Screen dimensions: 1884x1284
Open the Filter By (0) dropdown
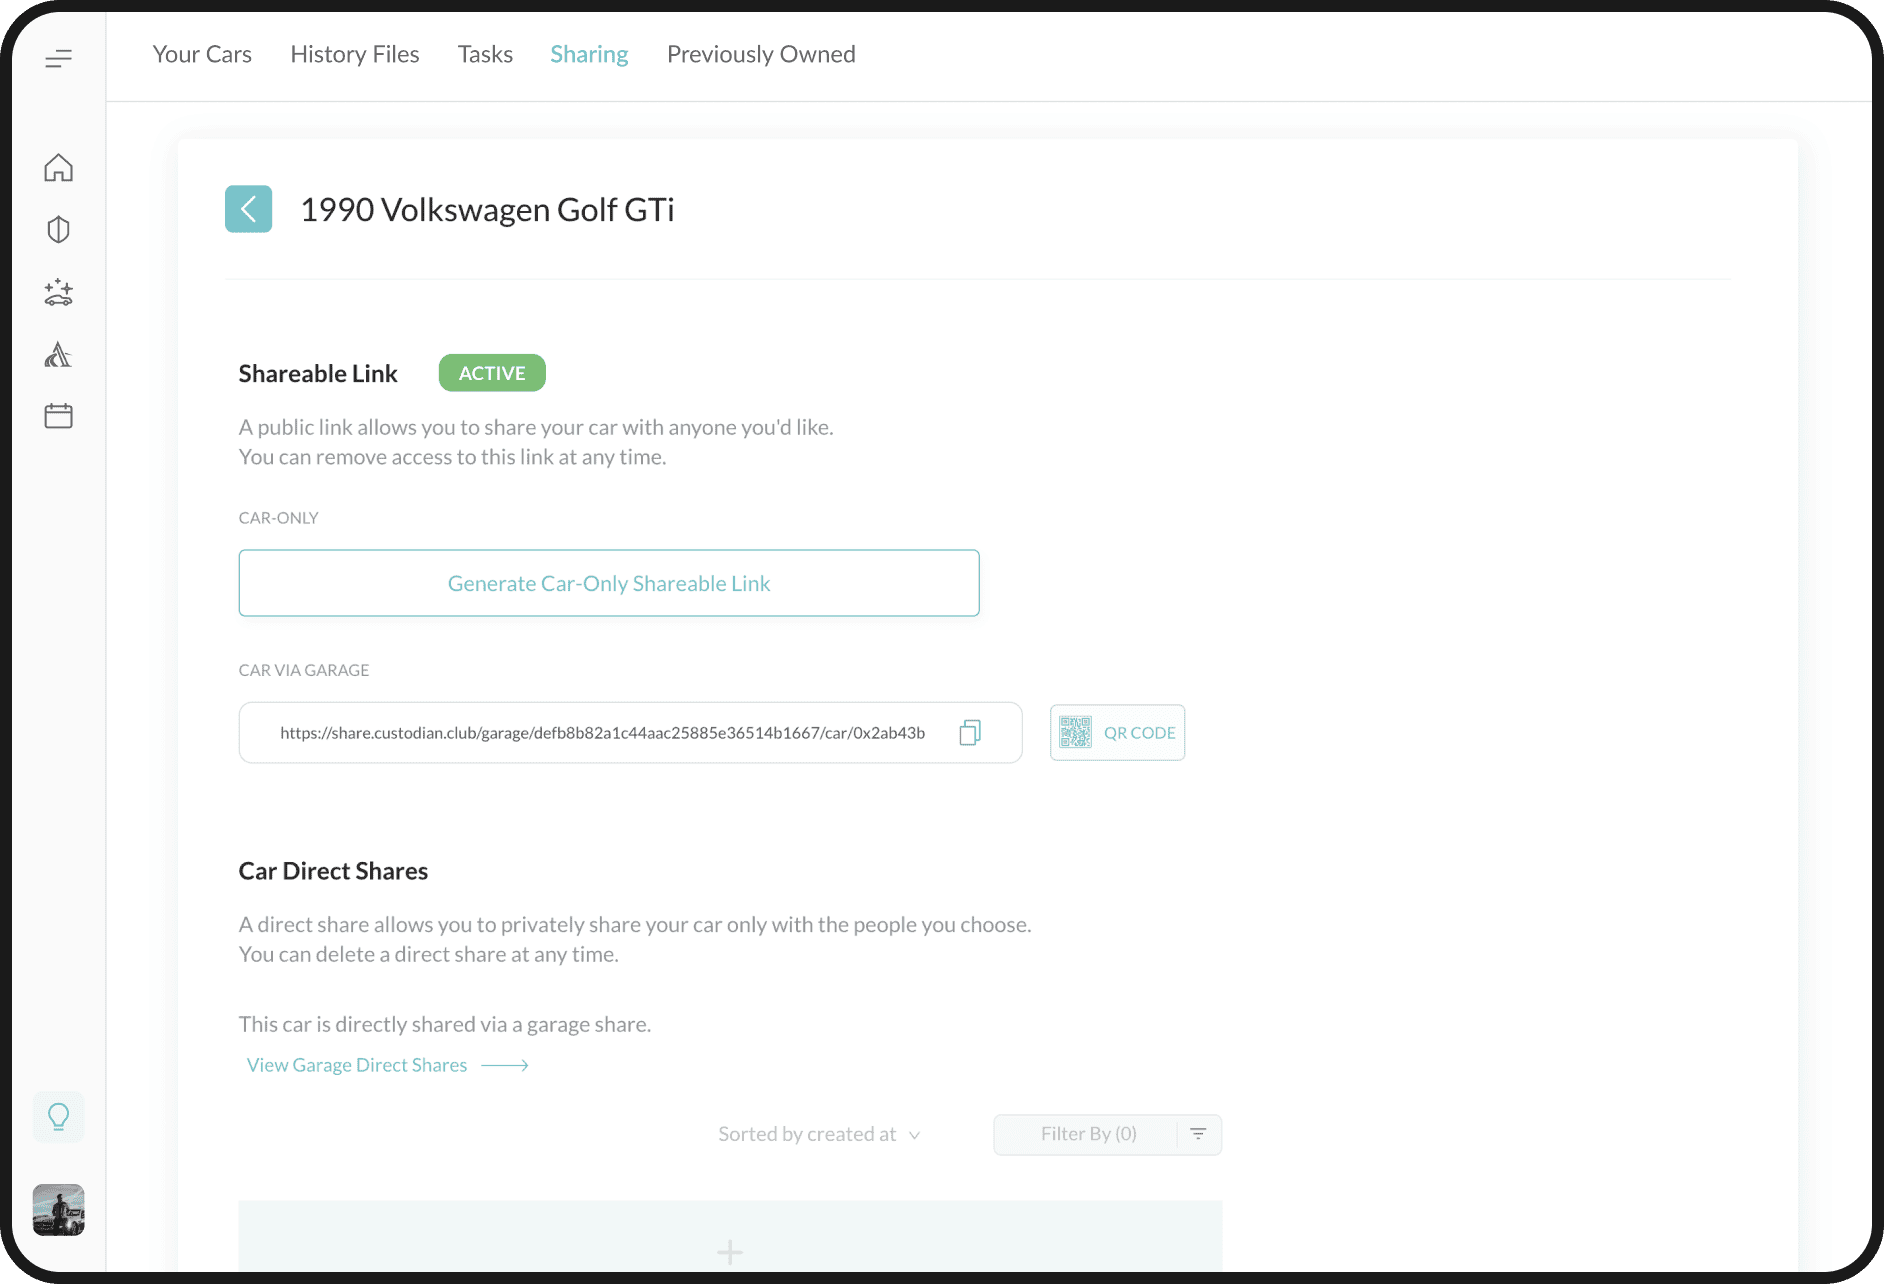(1107, 1134)
